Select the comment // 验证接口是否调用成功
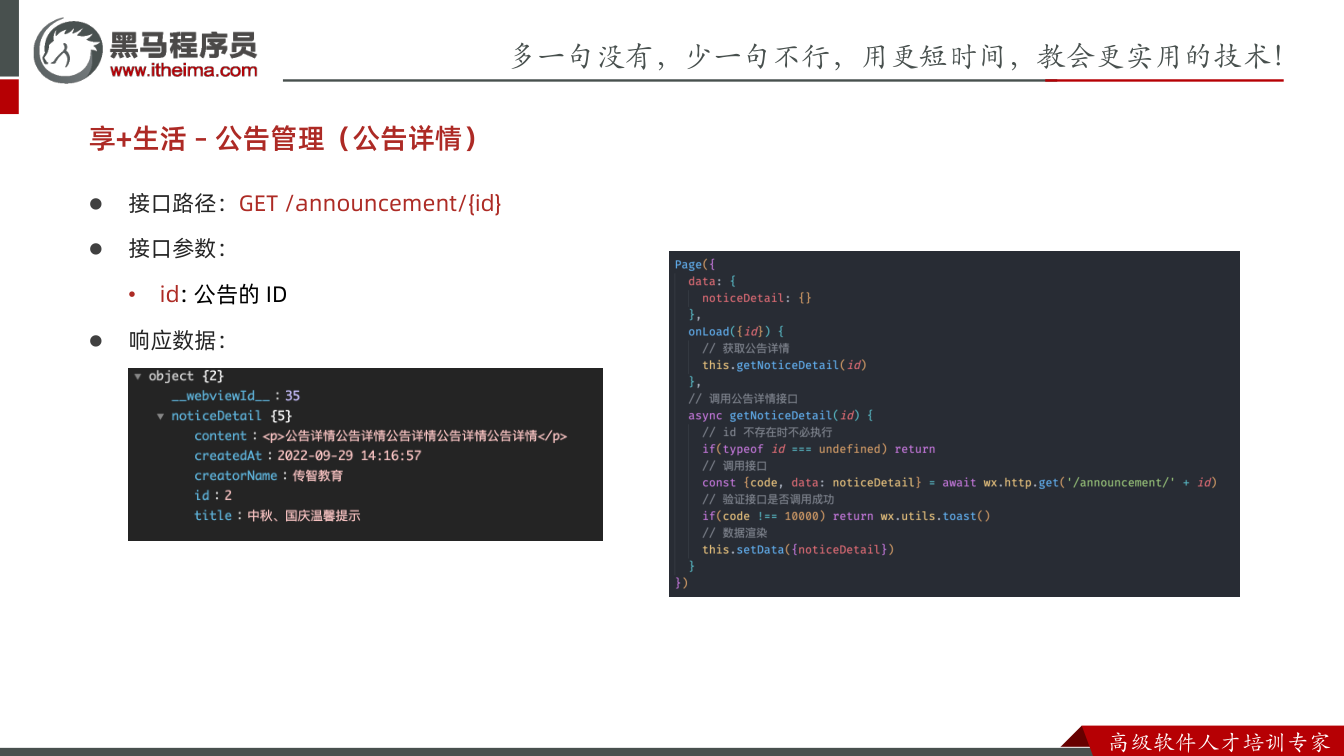Viewport: 1344px width, 756px height. click(768, 499)
